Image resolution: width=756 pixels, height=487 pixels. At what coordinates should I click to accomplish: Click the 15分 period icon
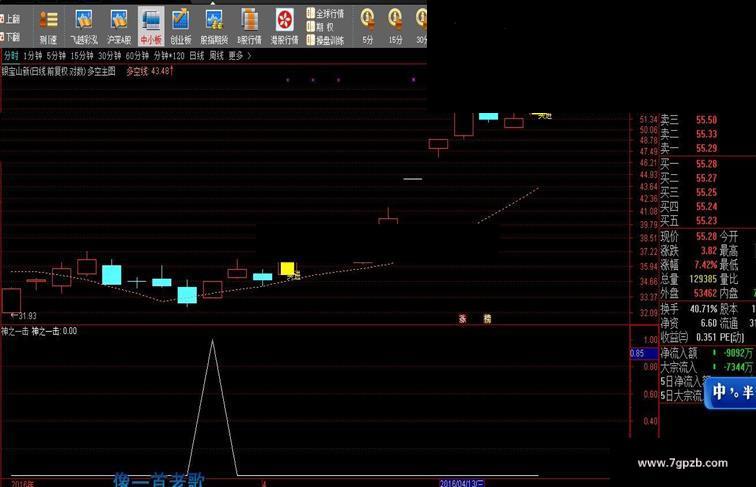tap(395, 26)
